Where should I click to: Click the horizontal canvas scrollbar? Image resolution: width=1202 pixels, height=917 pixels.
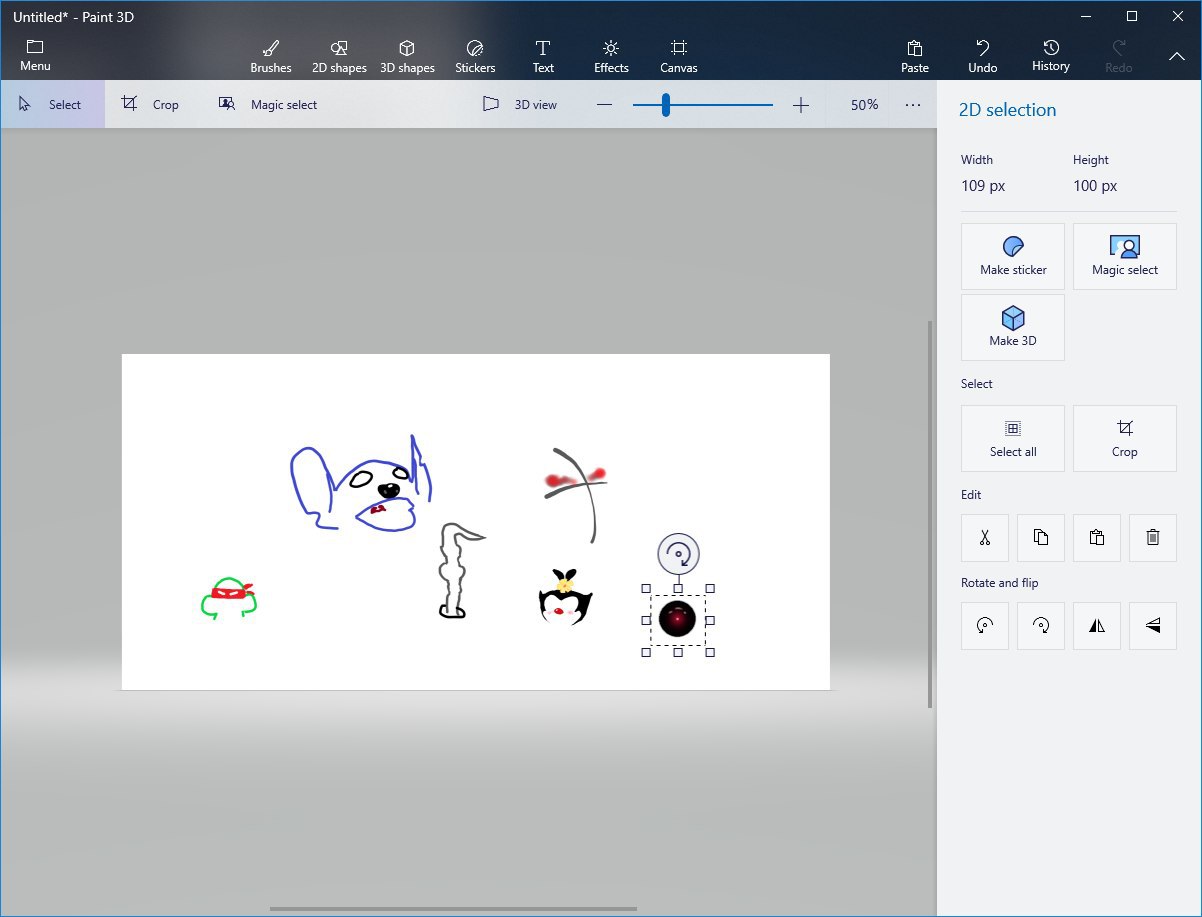click(x=453, y=909)
